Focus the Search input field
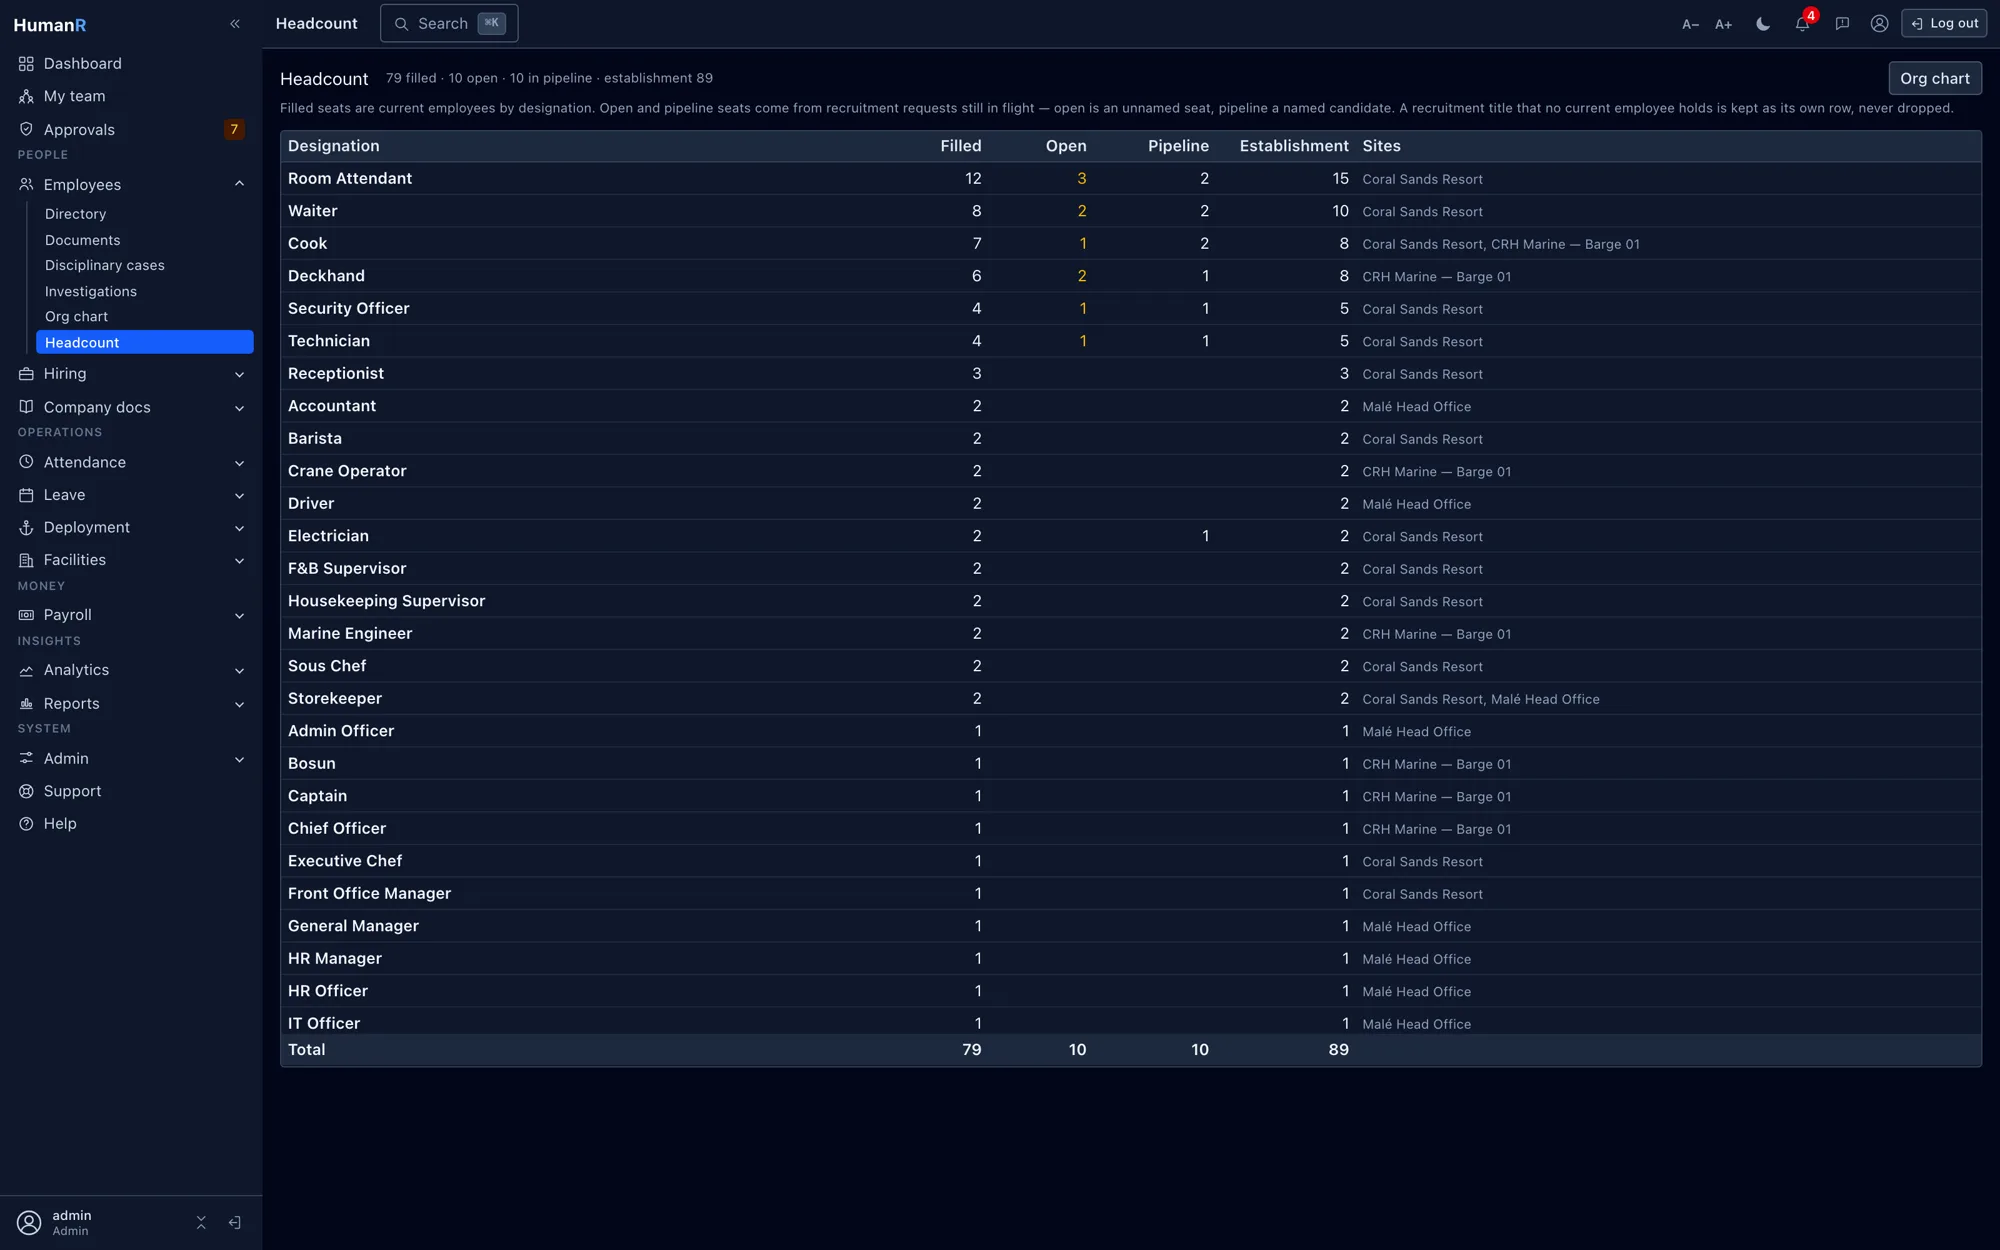2000x1250 pixels. tap(449, 23)
